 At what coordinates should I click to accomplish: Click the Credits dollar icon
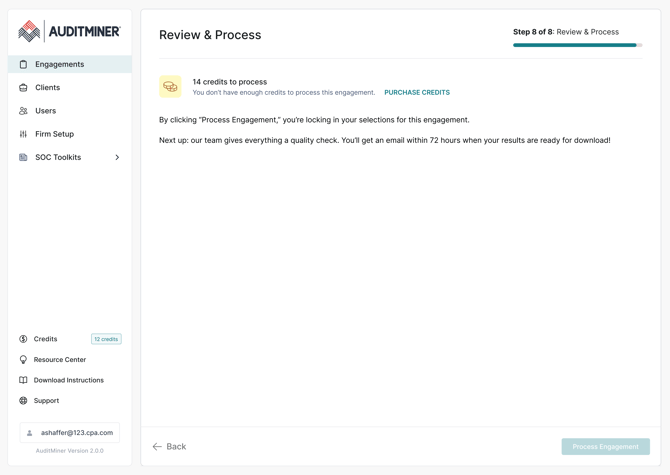(x=23, y=339)
